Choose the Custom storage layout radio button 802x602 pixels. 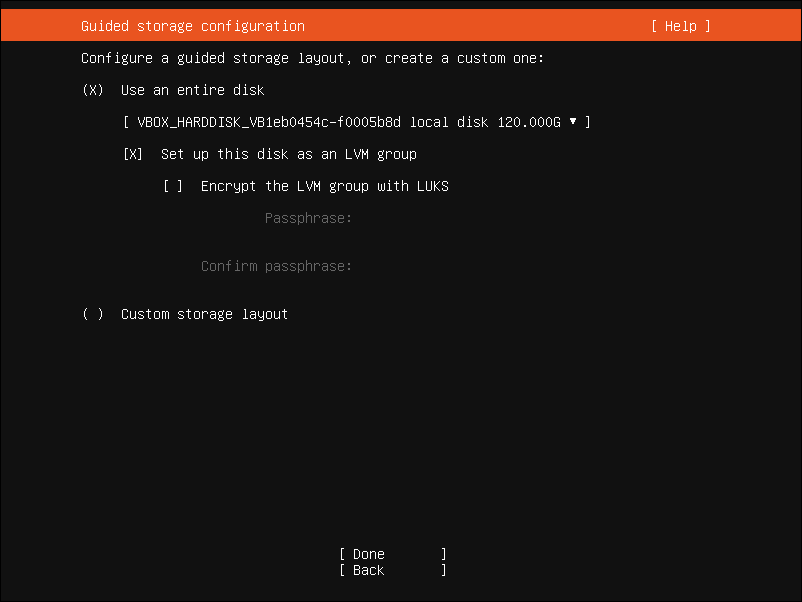point(93,314)
